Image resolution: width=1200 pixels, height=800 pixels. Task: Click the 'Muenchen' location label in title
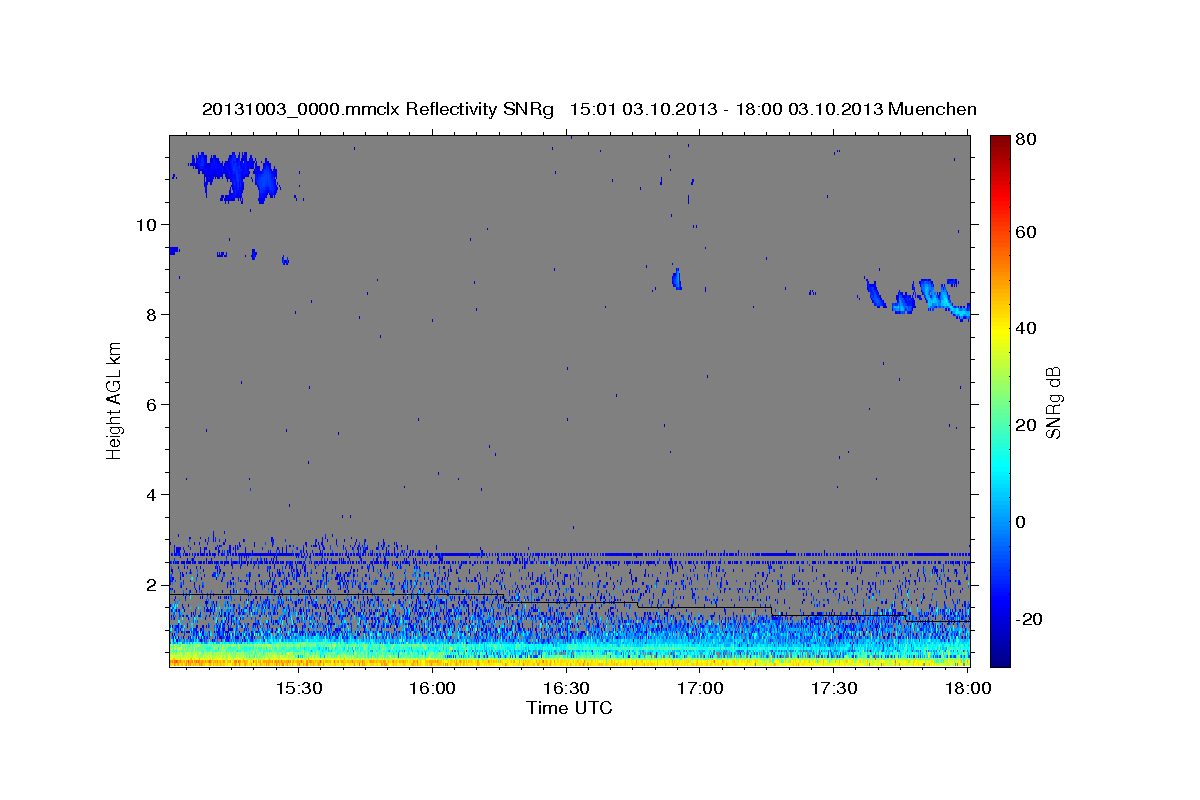coord(930,109)
